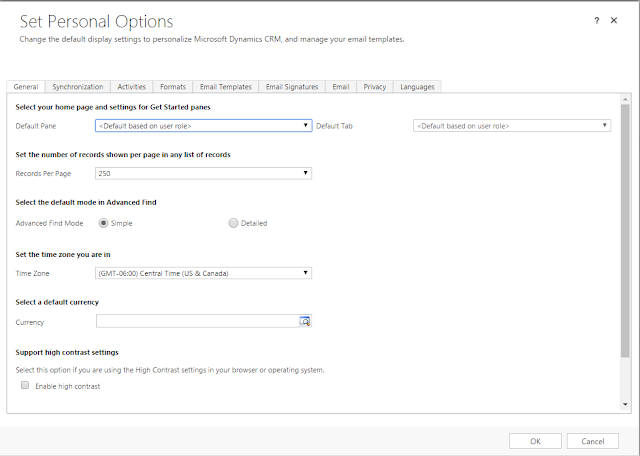The height and width of the screenshot is (456, 640).
Task: Open the Records Per Page dropdown
Action: [204, 174]
